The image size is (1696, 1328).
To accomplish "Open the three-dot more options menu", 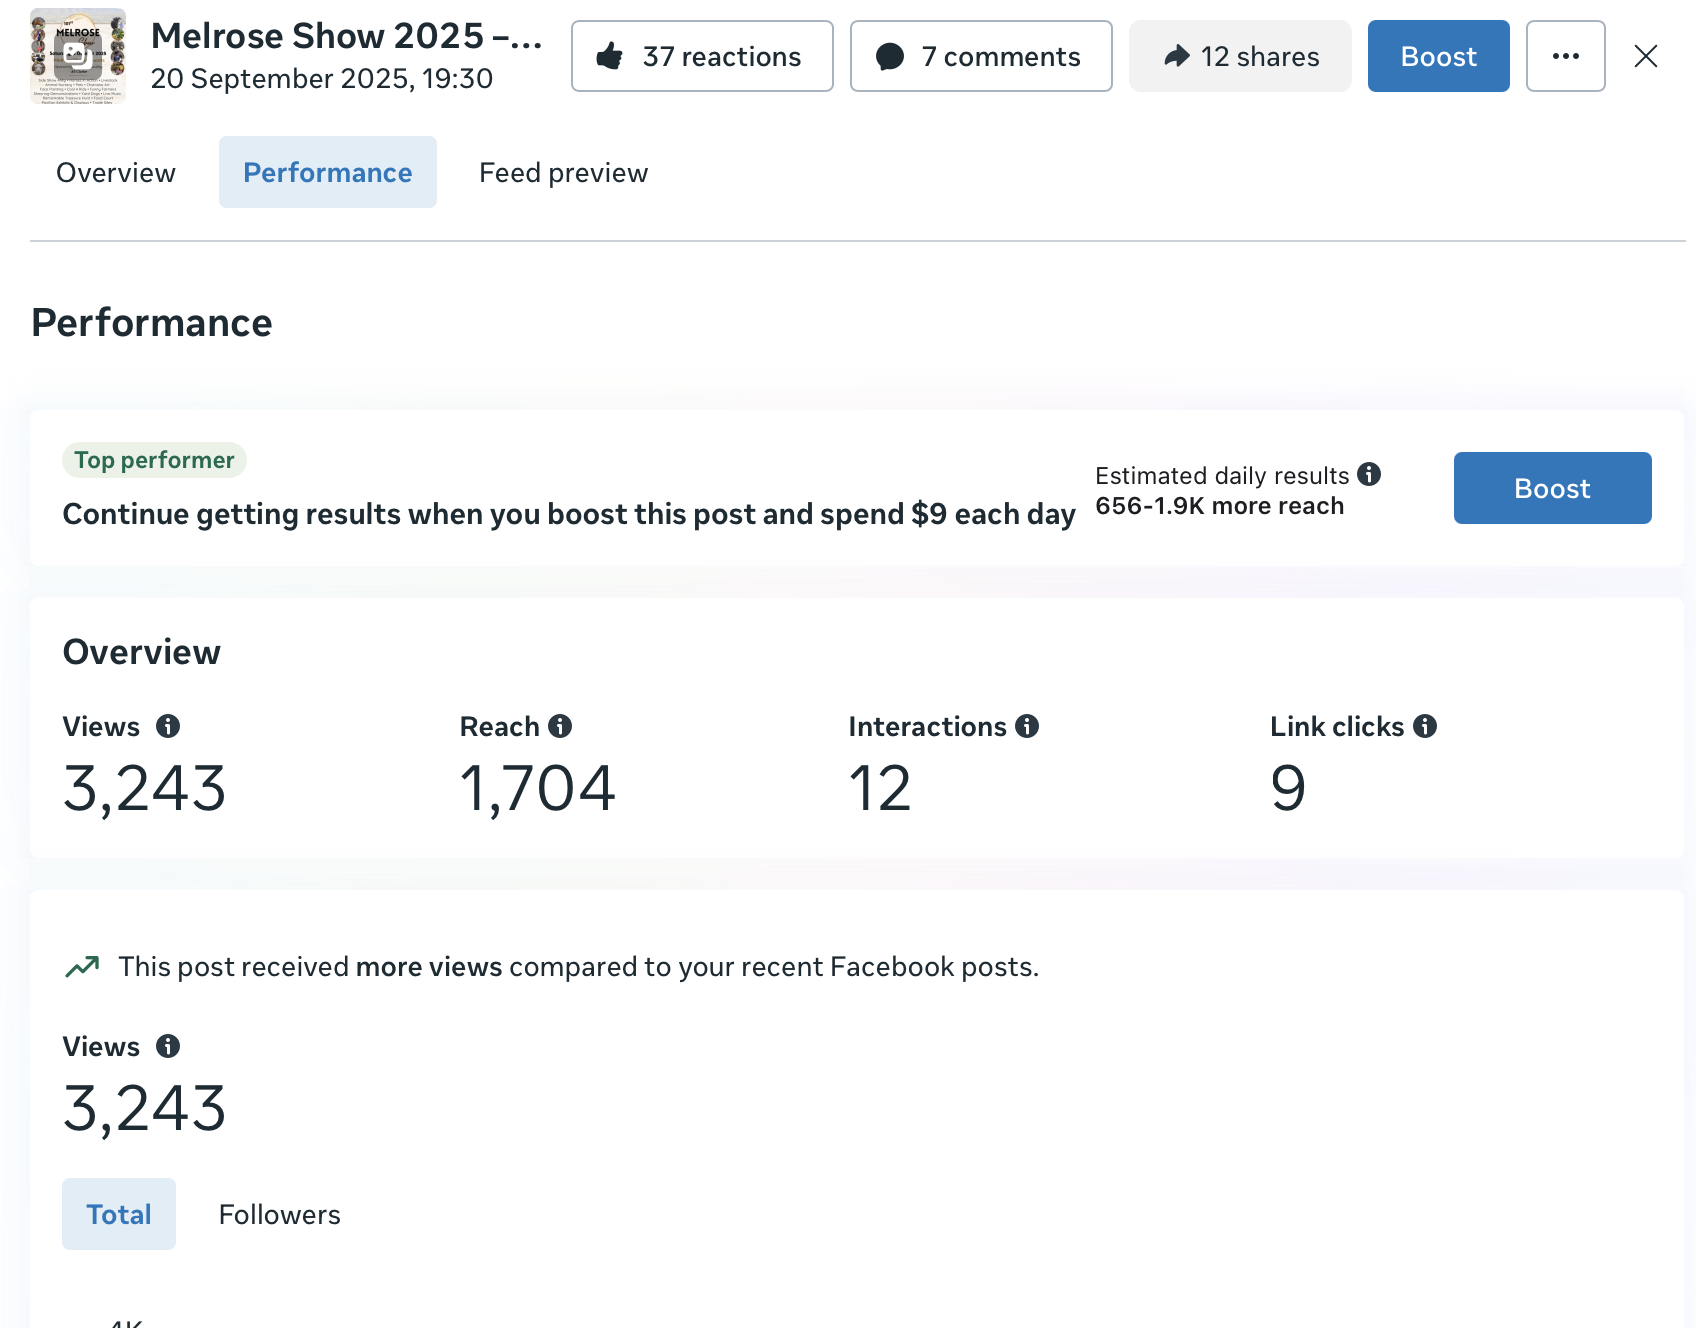I will [x=1565, y=56].
